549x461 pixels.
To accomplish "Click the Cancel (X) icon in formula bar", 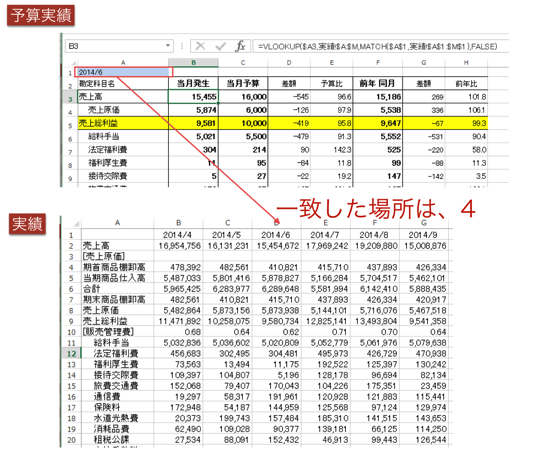I will (200, 46).
